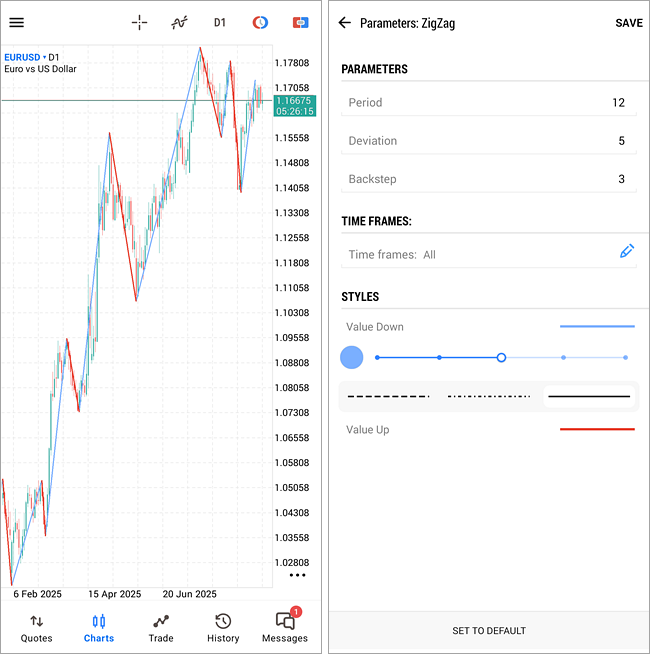Image resolution: width=650 pixels, height=654 pixels.
Task: Select the solid line style
Action: [x=589, y=397]
